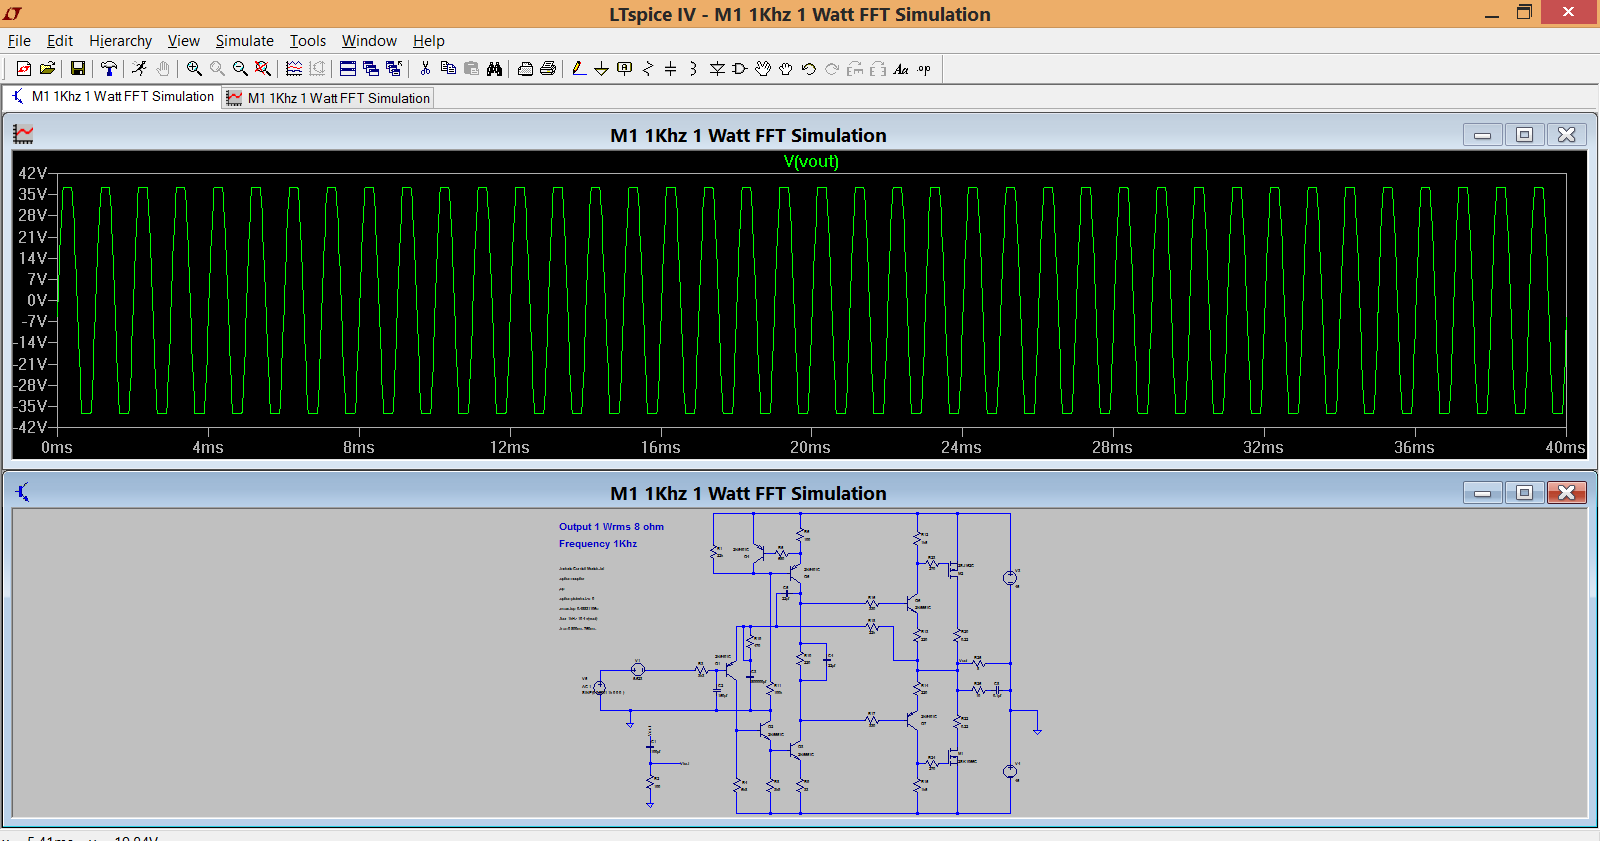
Task: Open the View menu
Action: pos(183,41)
